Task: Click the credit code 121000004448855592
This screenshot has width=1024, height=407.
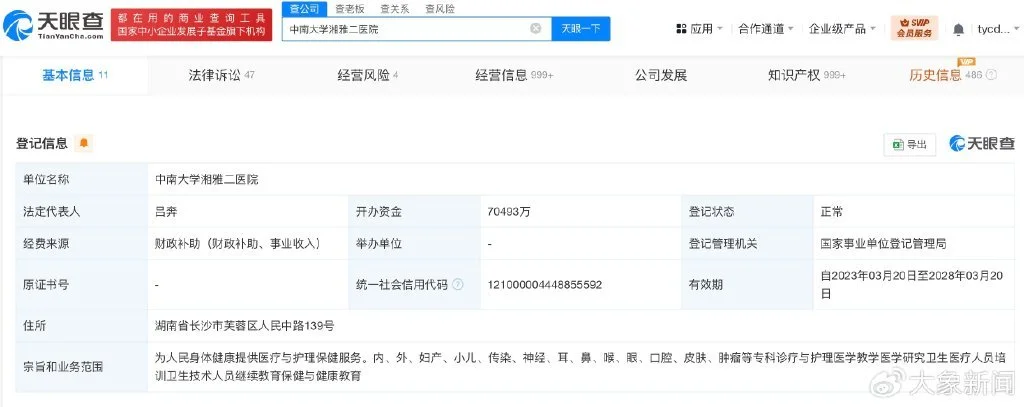Action: (545, 285)
